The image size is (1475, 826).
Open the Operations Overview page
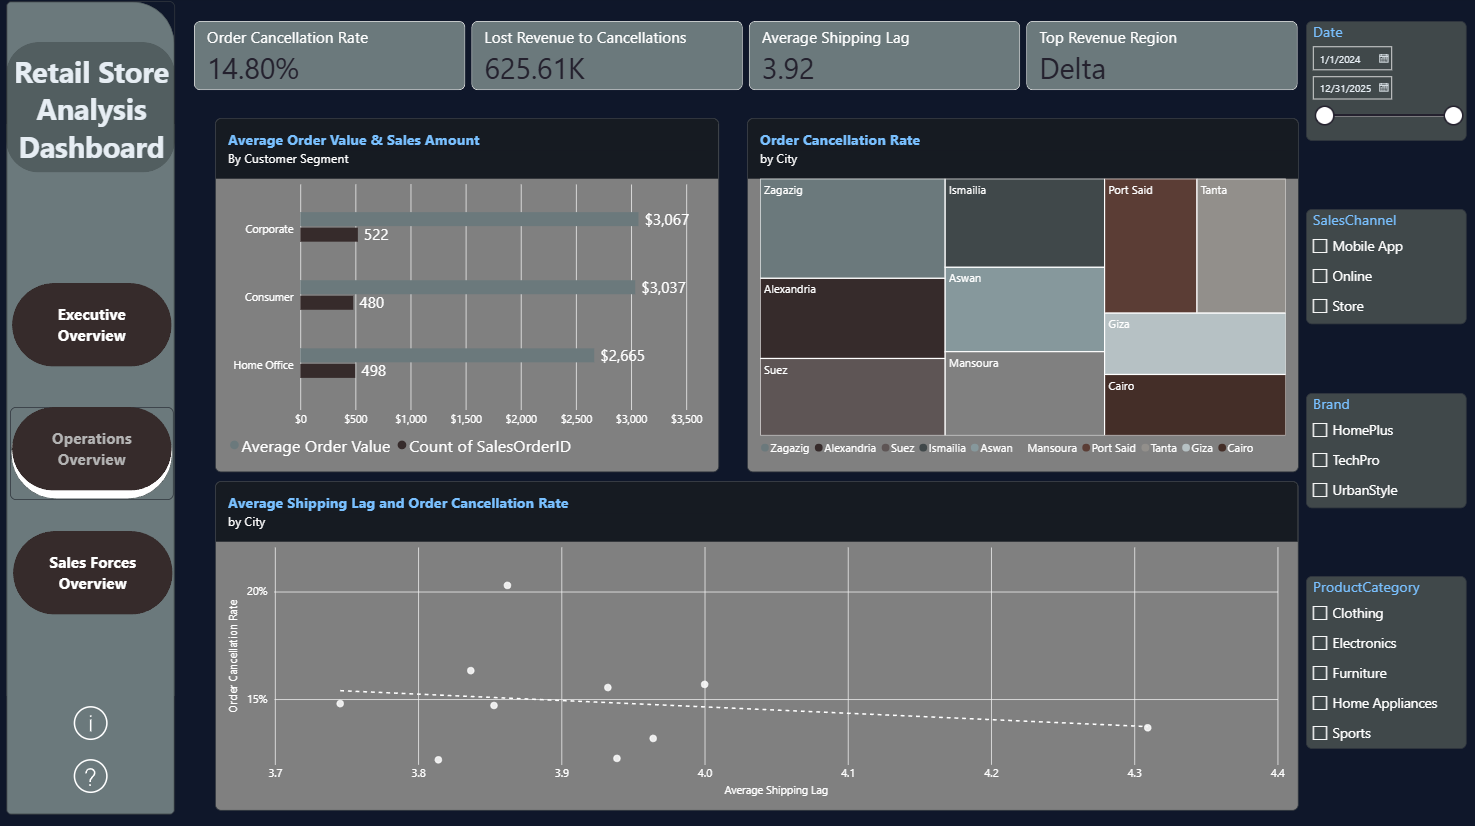(92, 449)
